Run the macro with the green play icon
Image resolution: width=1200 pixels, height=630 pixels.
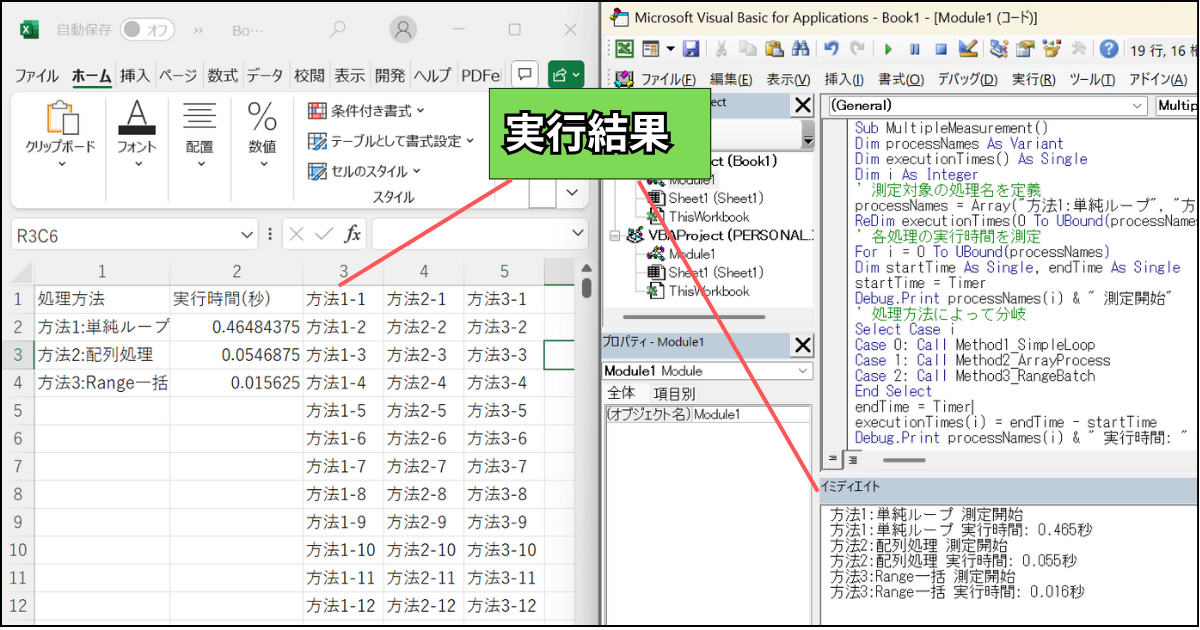point(888,48)
